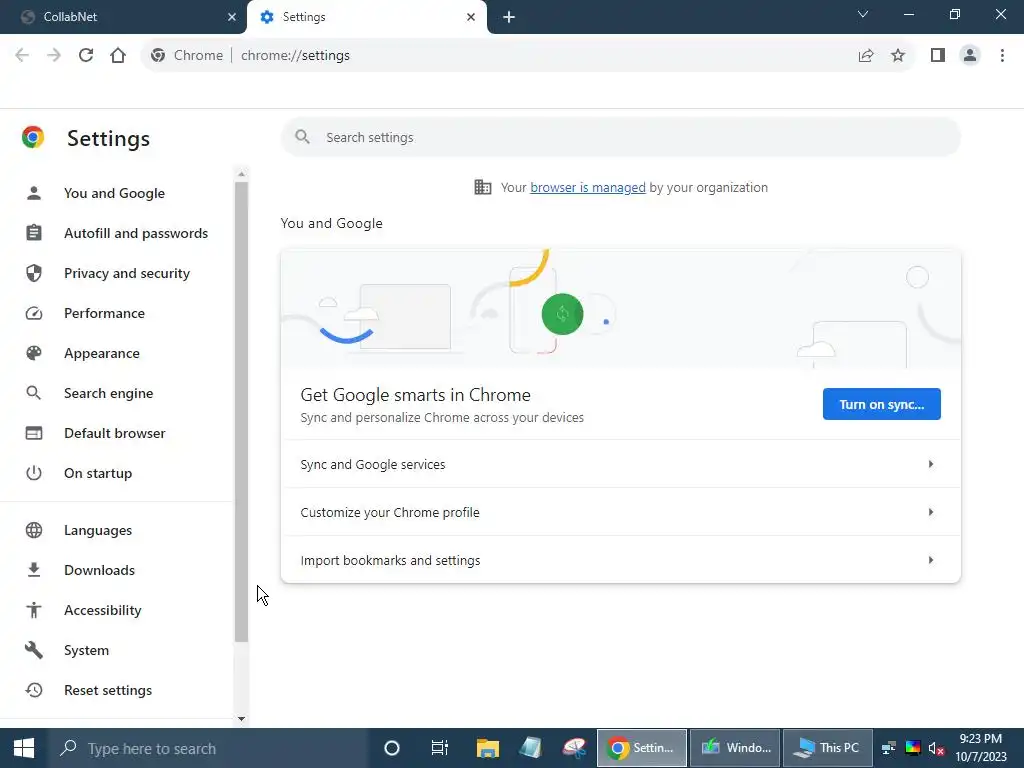Click the sidebar scrollbar thumb

[241, 411]
